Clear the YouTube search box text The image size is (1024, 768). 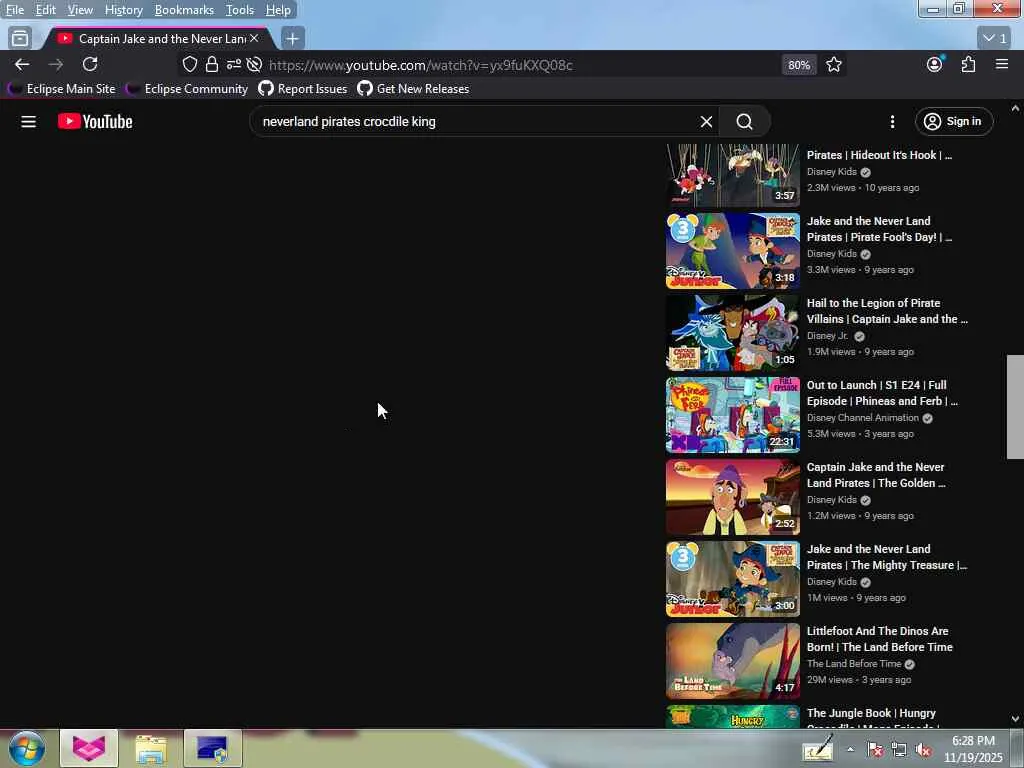(x=706, y=121)
